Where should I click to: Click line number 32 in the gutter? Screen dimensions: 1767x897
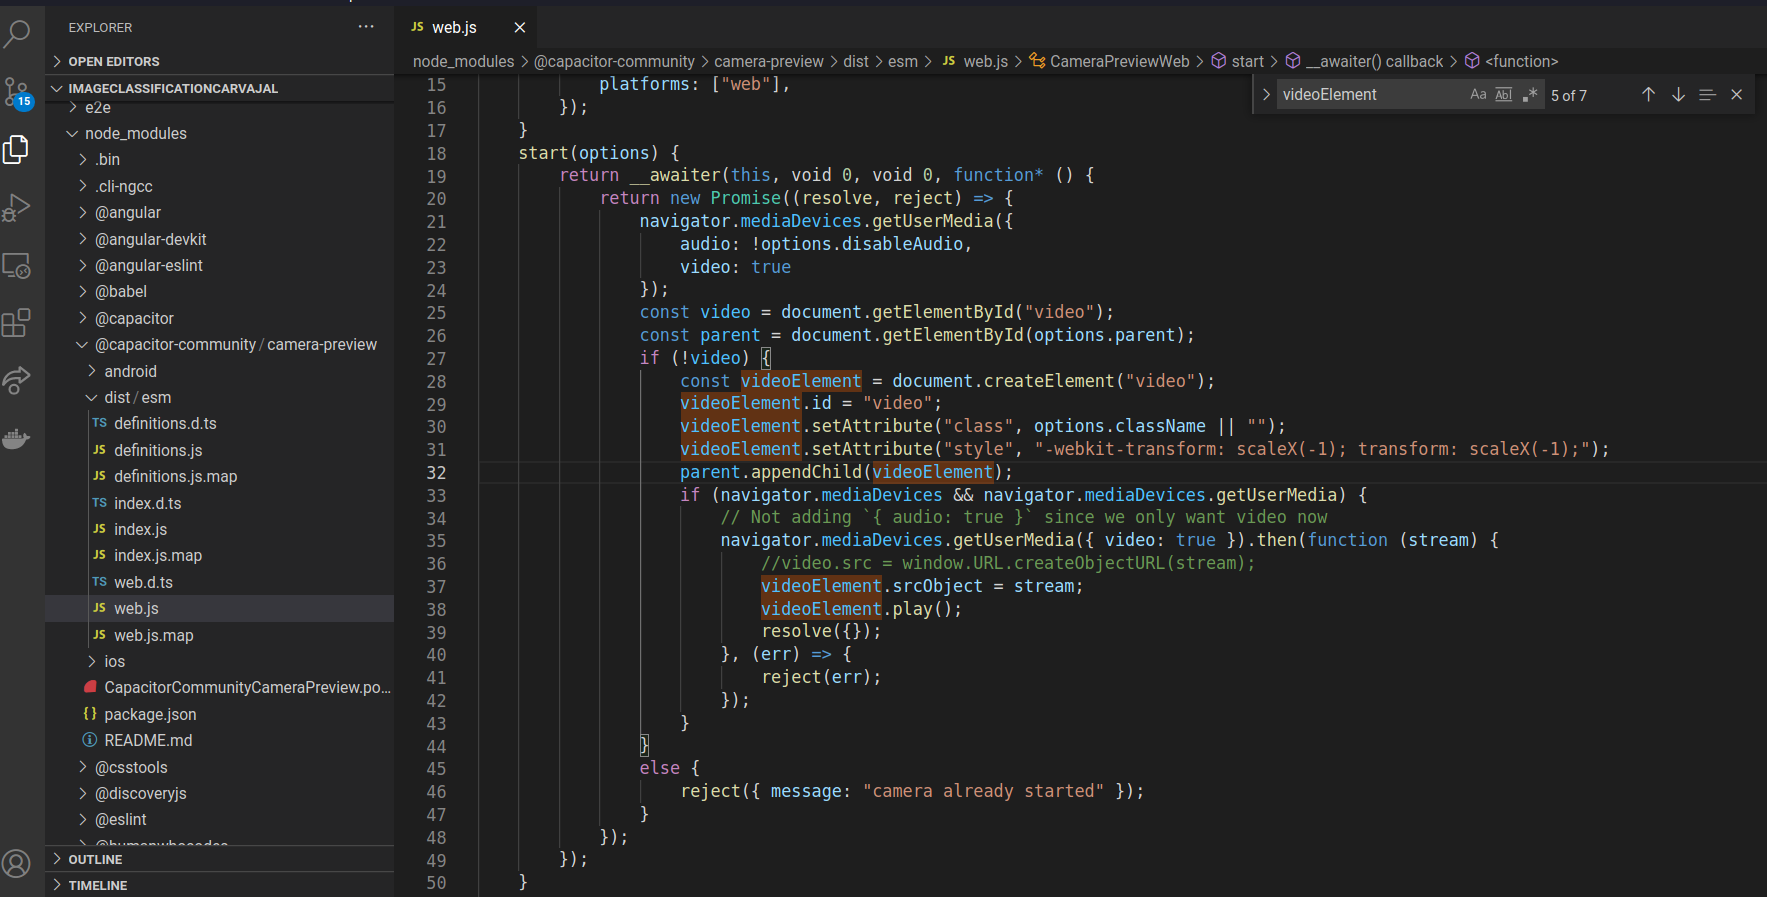point(436,472)
